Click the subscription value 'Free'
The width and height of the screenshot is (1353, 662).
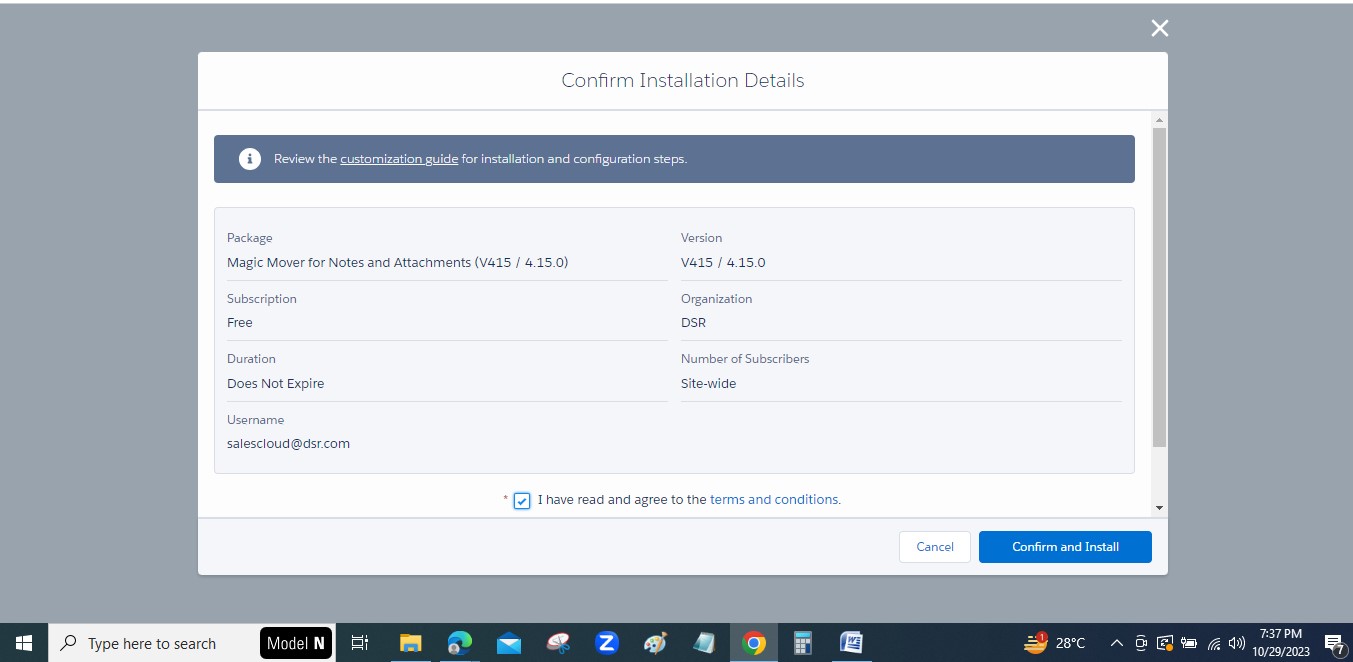point(240,323)
